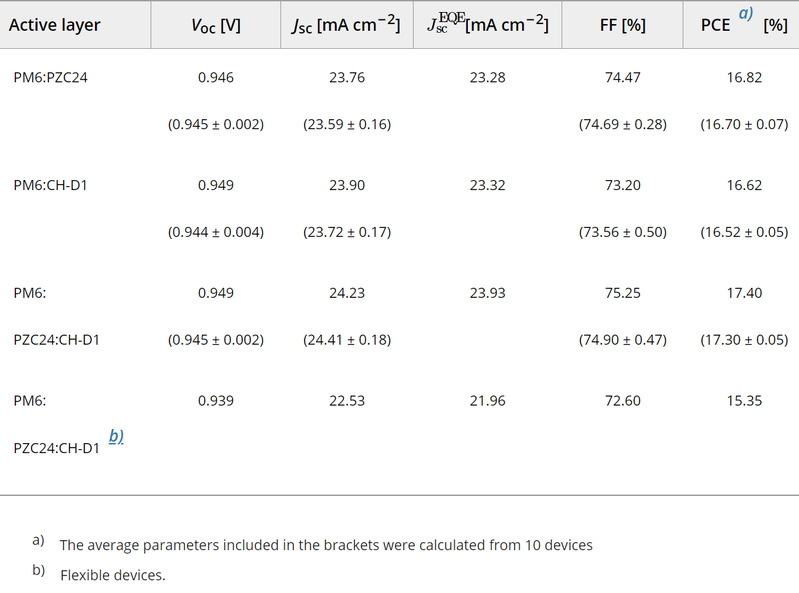Viewport: 799px width, 593px height.
Task: Click the Jsc [mA cm−2] column header
Action: point(346,25)
